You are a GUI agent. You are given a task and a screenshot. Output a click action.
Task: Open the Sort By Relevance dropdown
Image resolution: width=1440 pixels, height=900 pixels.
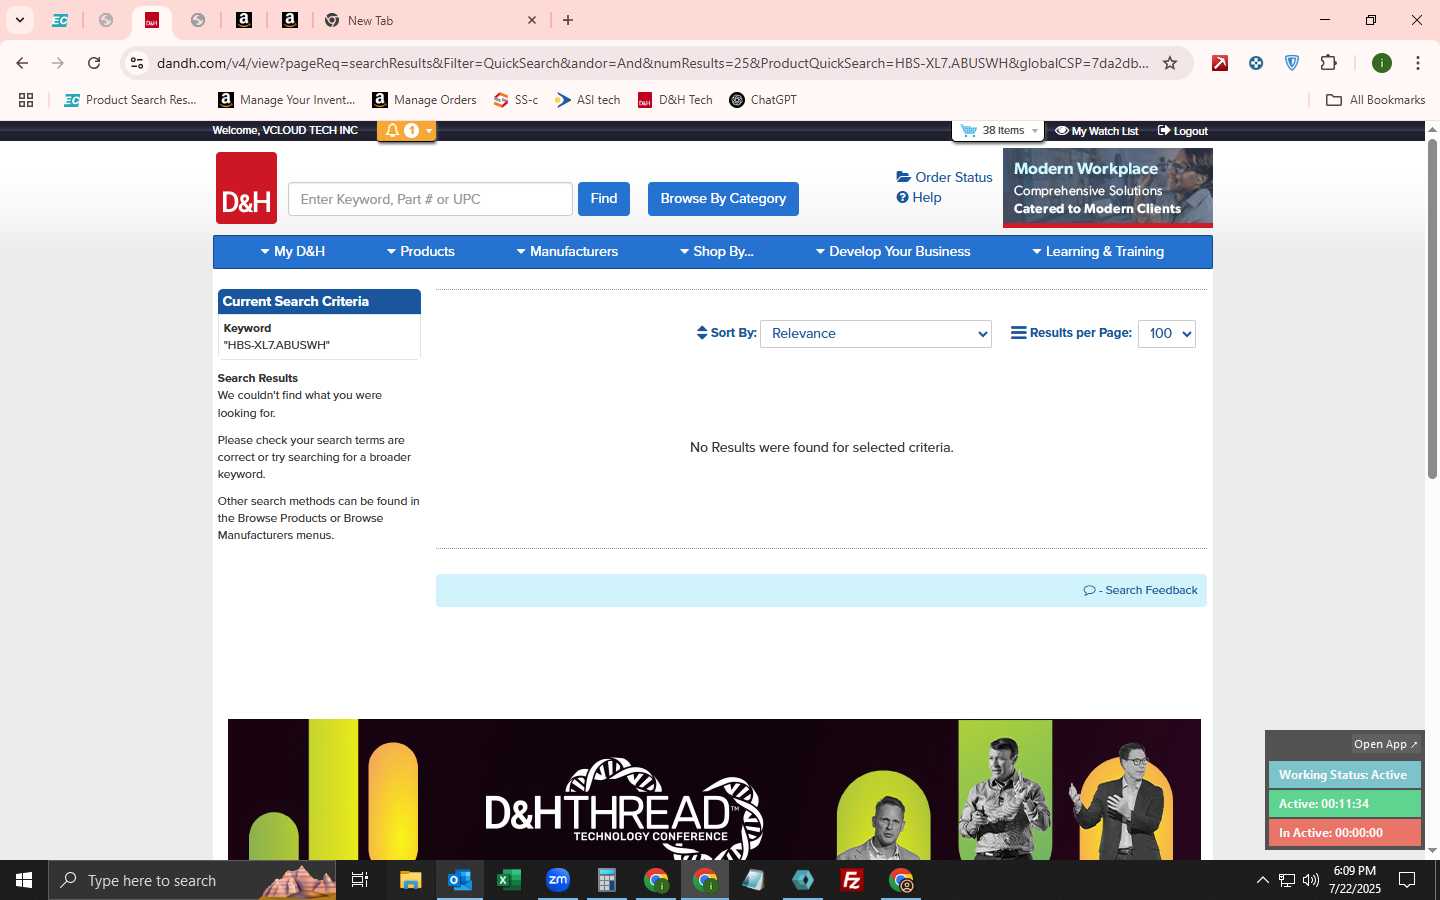(x=876, y=334)
